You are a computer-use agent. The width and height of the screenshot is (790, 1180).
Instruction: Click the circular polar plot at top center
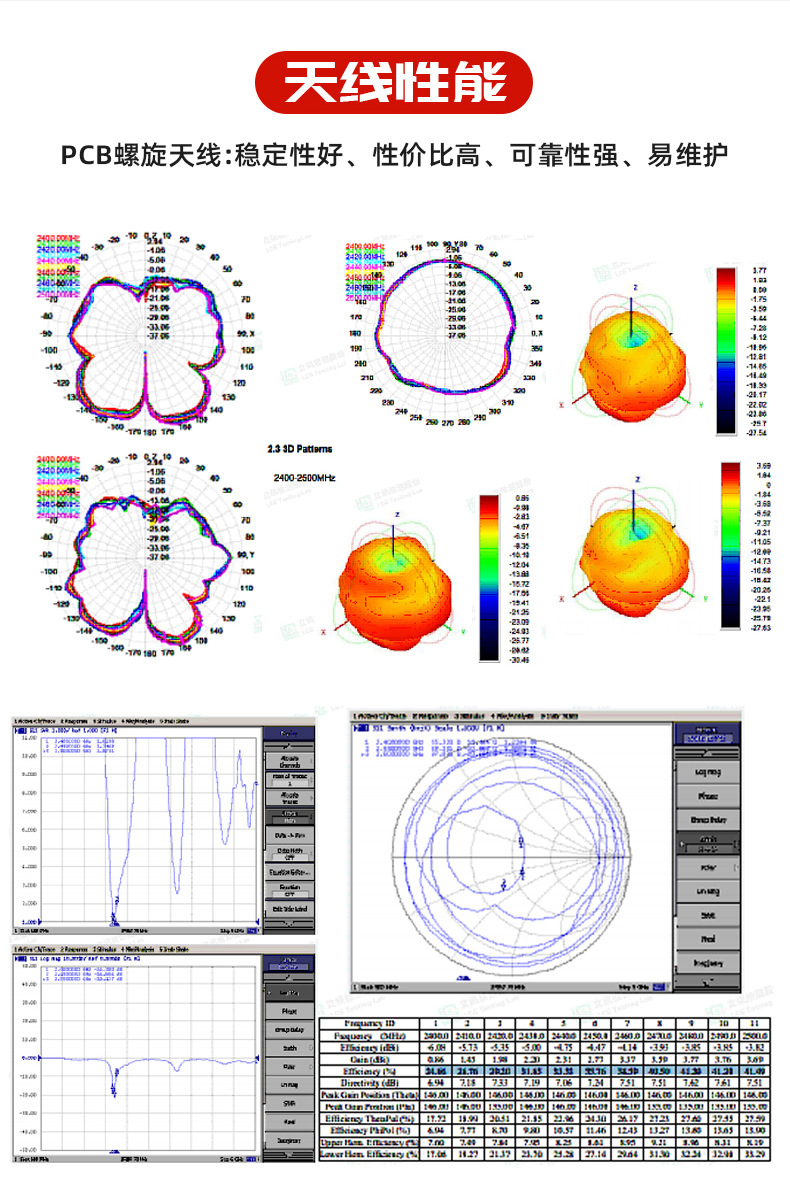coord(447,327)
